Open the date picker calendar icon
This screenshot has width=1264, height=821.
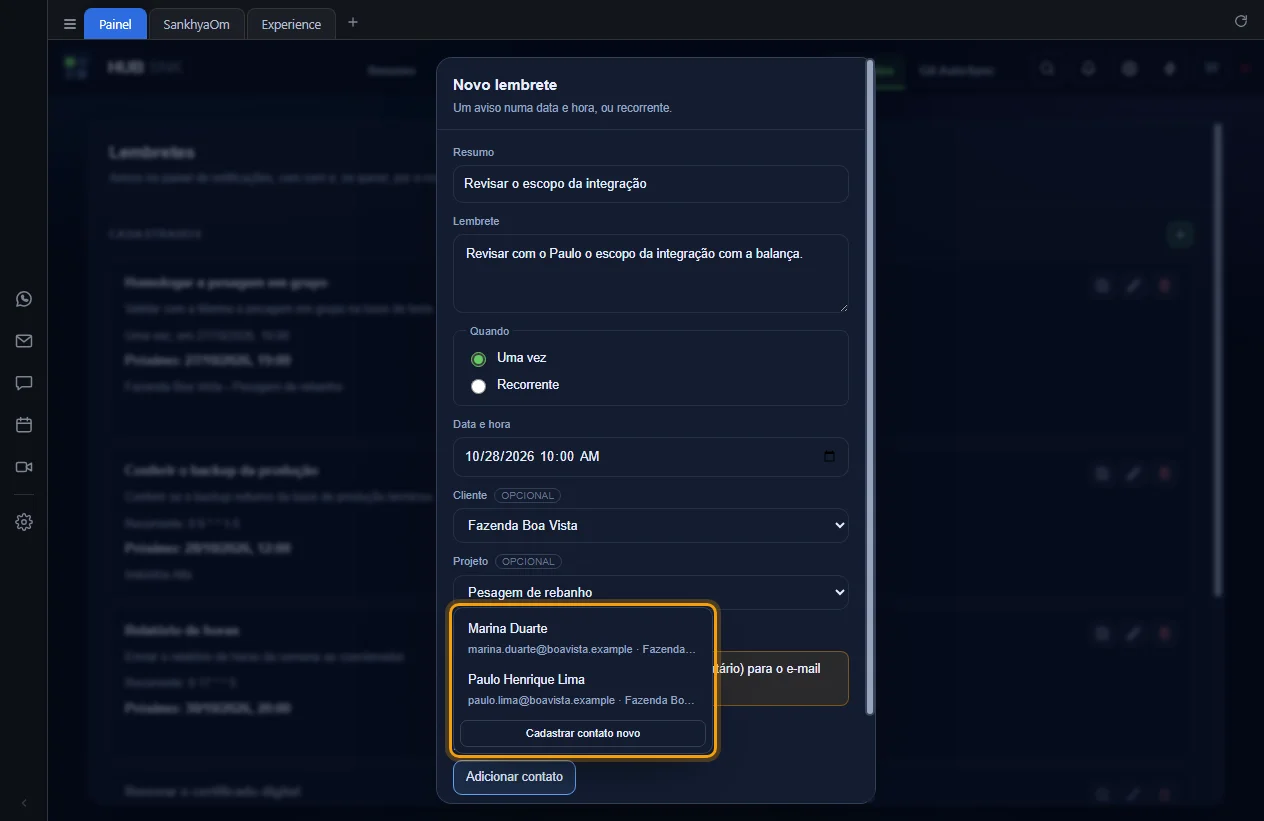[x=829, y=457]
